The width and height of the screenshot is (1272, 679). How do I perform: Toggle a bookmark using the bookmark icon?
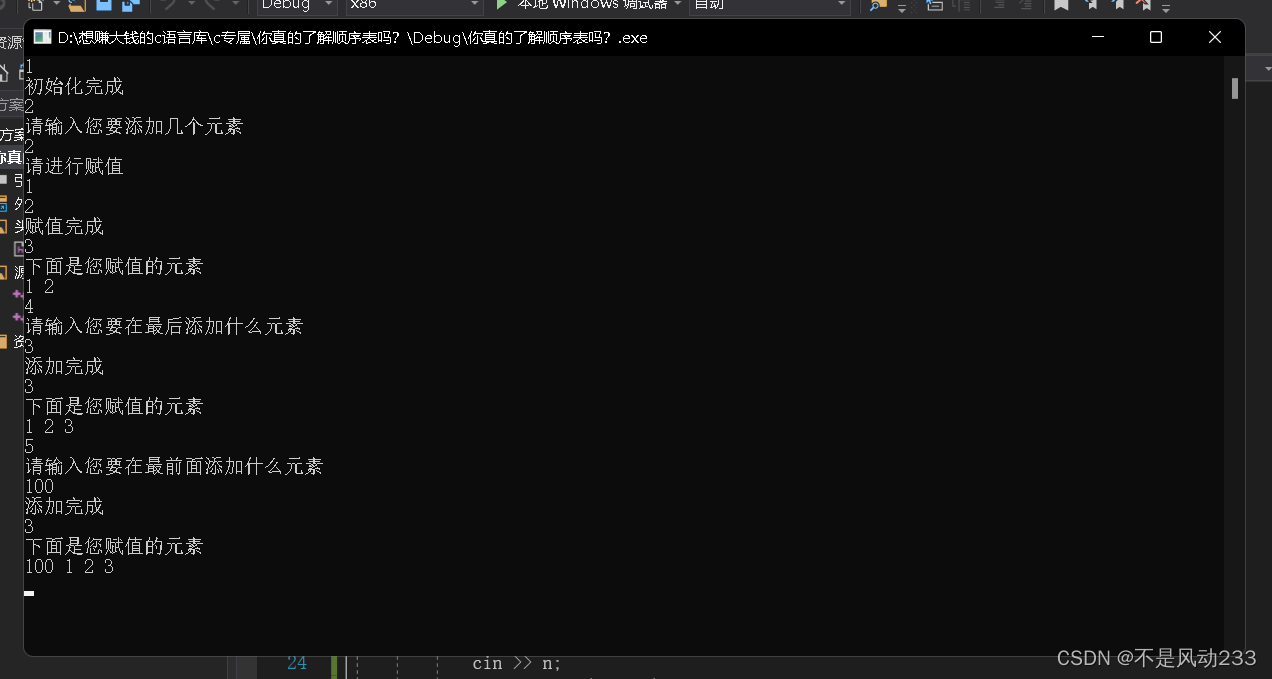click(x=1061, y=5)
